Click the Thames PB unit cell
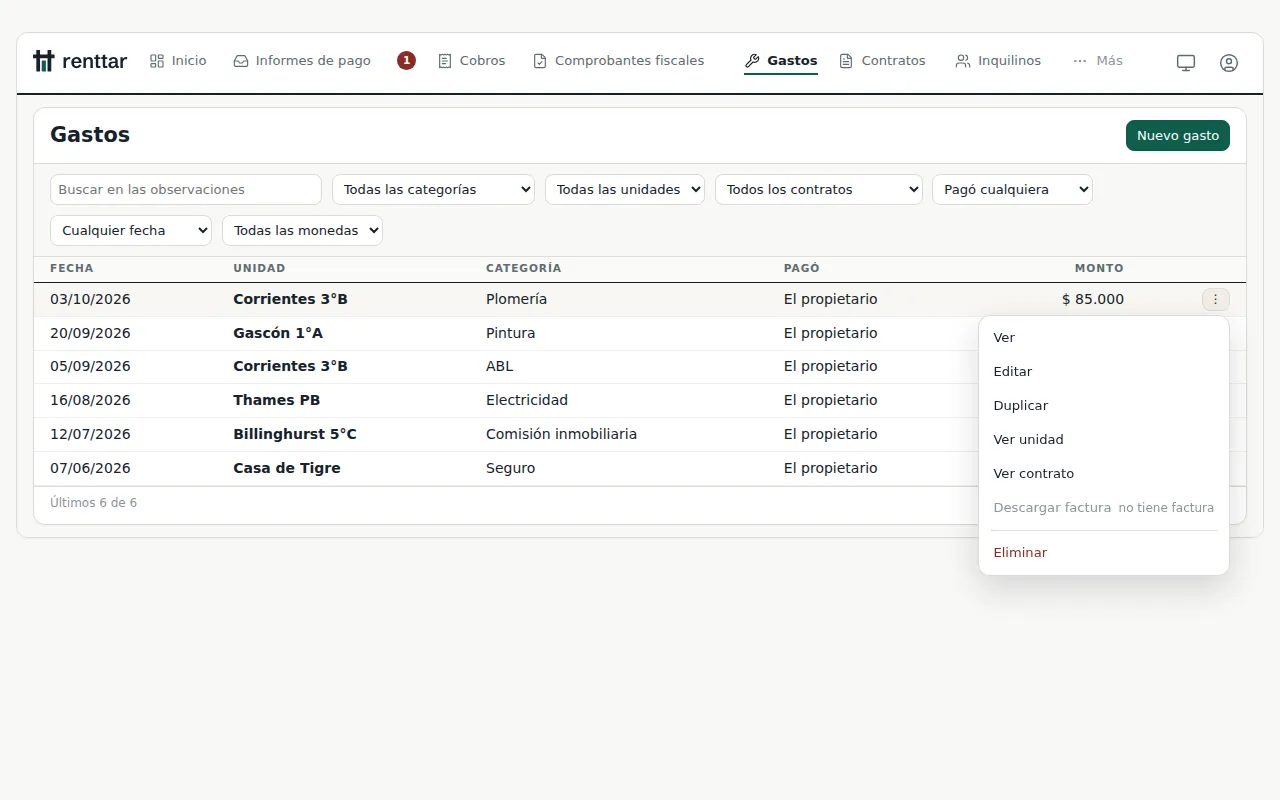 277,400
